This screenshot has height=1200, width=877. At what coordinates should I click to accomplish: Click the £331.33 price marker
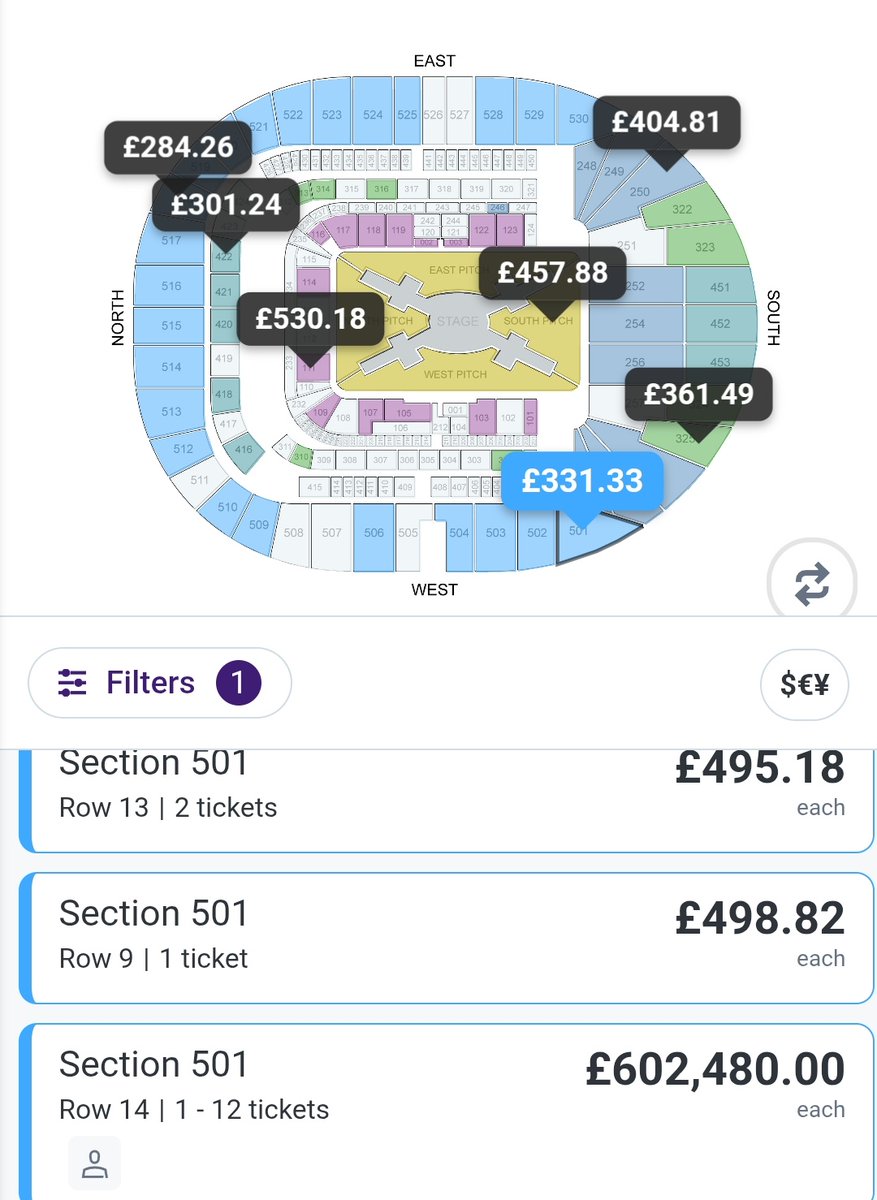tap(583, 481)
